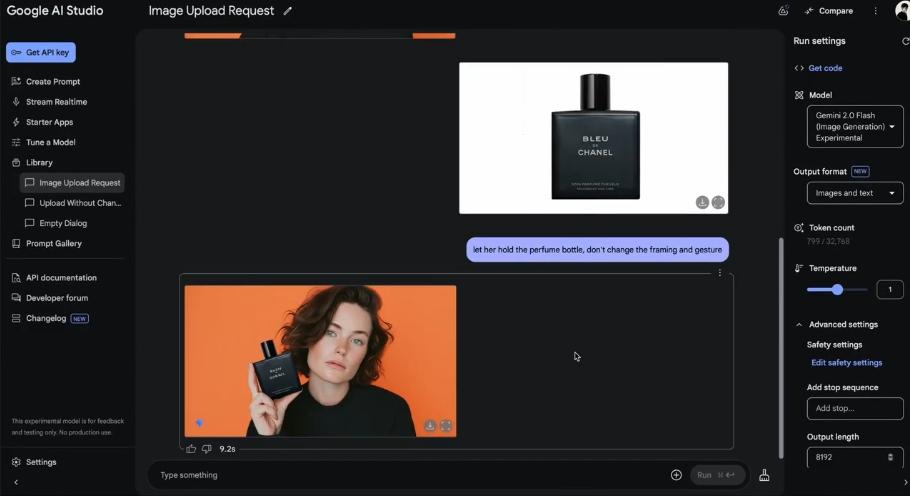The width and height of the screenshot is (910, 496).
Task: Click the thumbs up icon
Action: pyautogui.click(x=191, y=449)
